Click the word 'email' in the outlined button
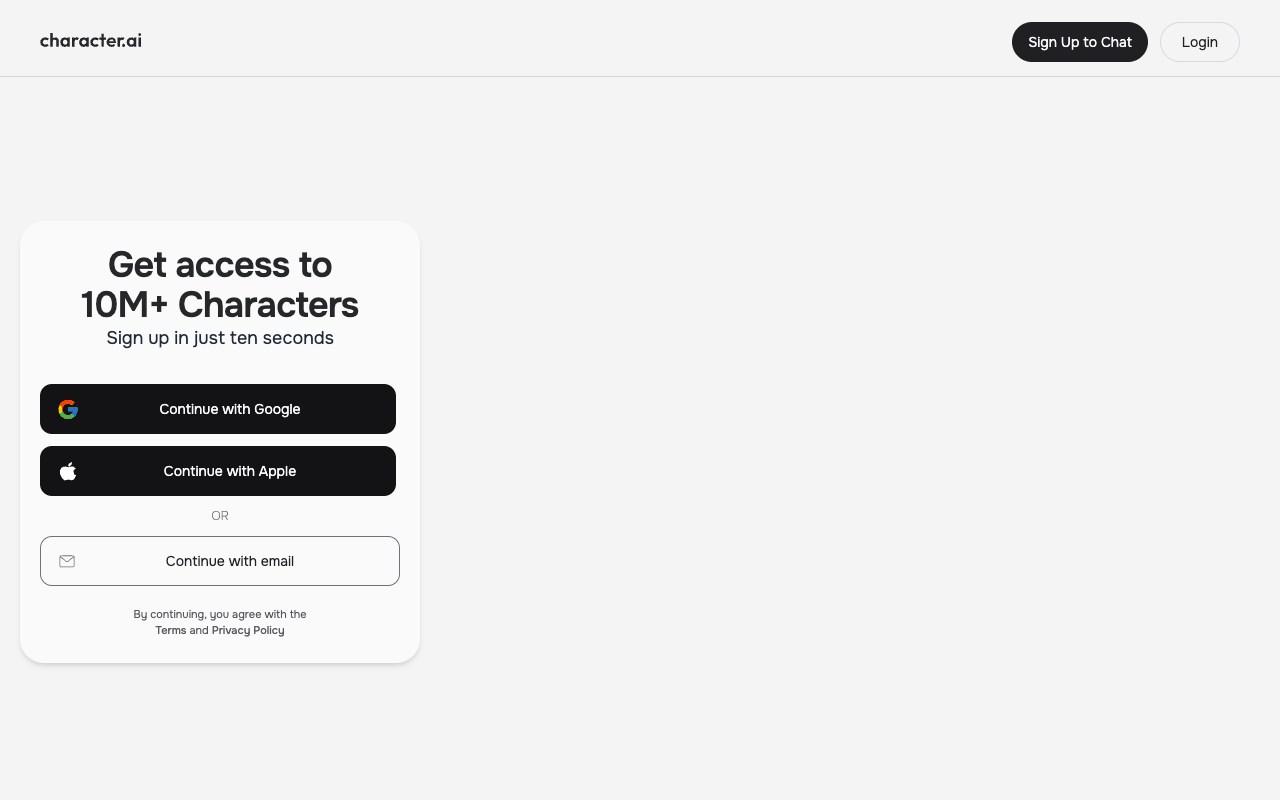 pos(273,561)
